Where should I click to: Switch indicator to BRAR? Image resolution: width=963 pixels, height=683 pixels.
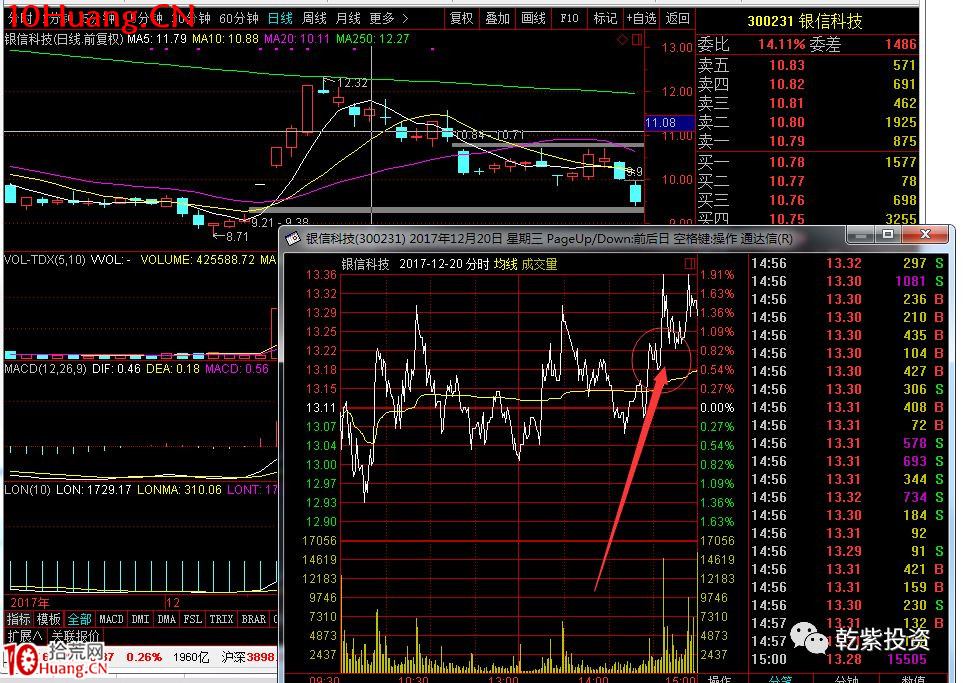254,619
